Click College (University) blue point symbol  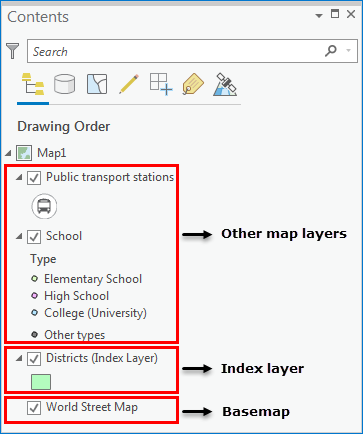tap(34, 313)
